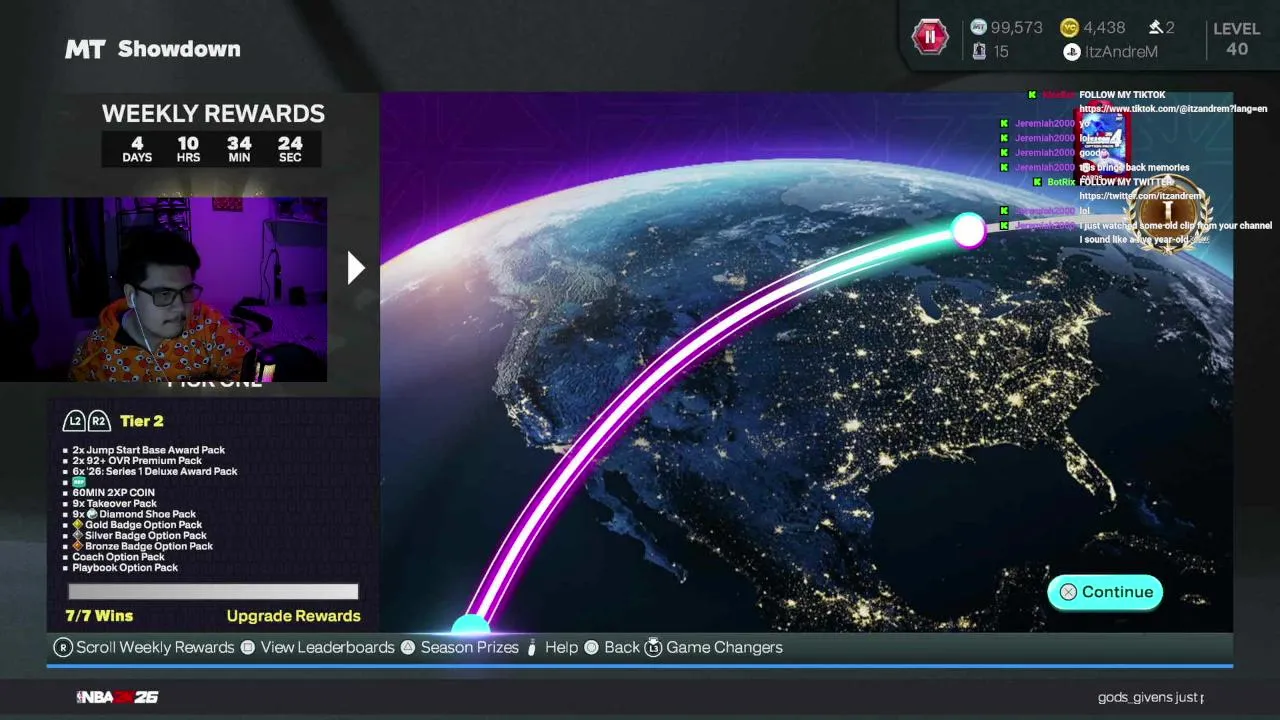Click the triangle button Season Prizes icon
Screen dimensions: 1280x720
coord(408,647)
